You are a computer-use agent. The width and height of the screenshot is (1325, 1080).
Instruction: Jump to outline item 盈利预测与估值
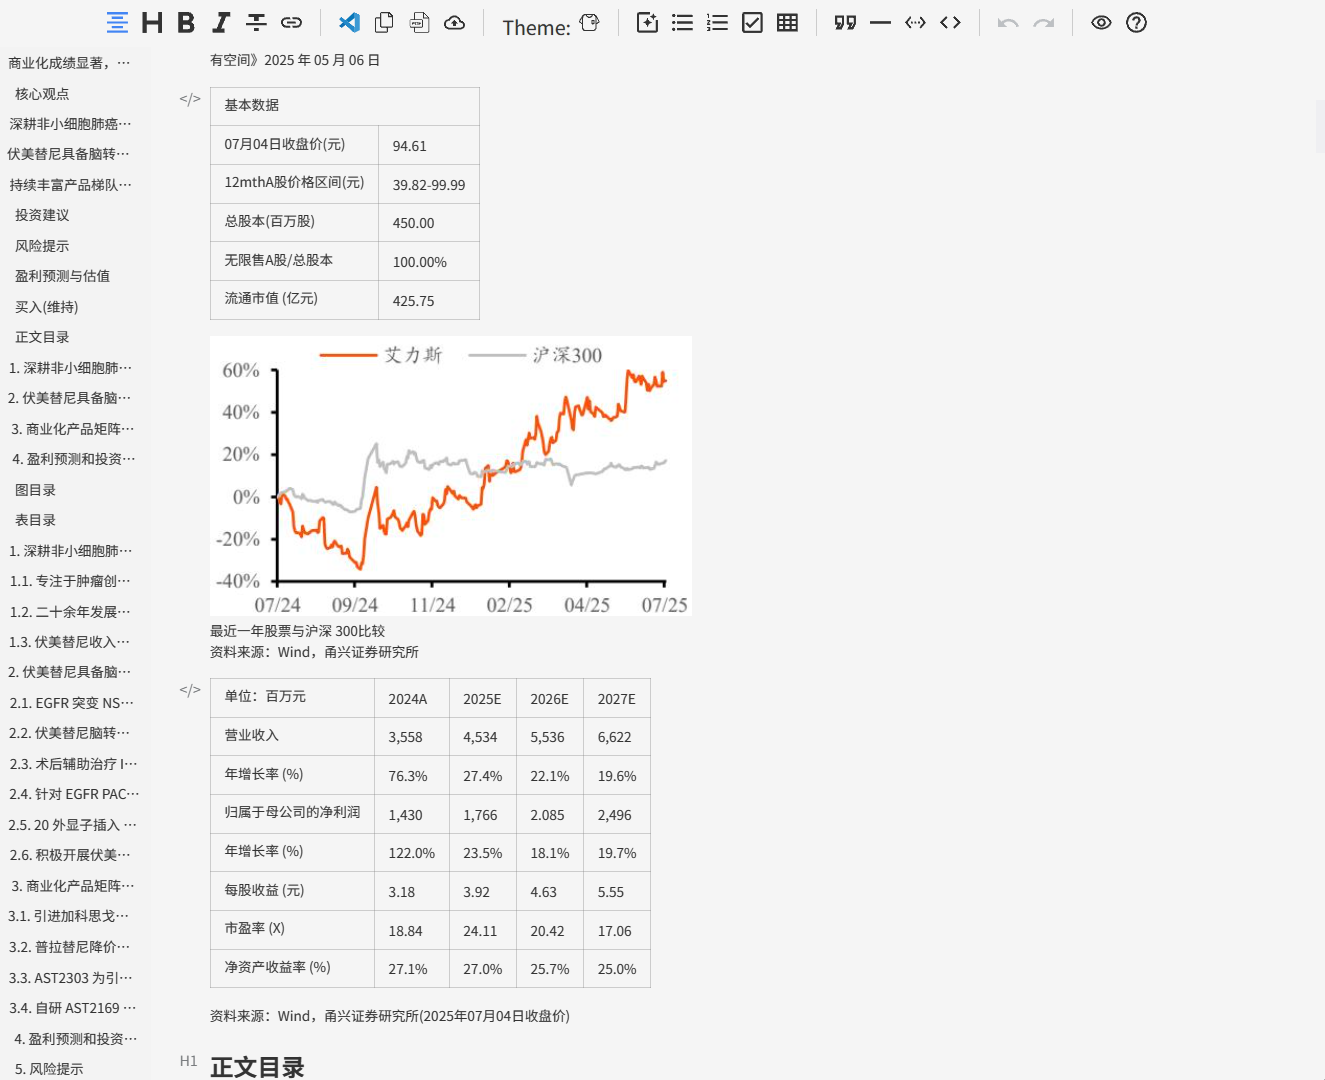62,276
